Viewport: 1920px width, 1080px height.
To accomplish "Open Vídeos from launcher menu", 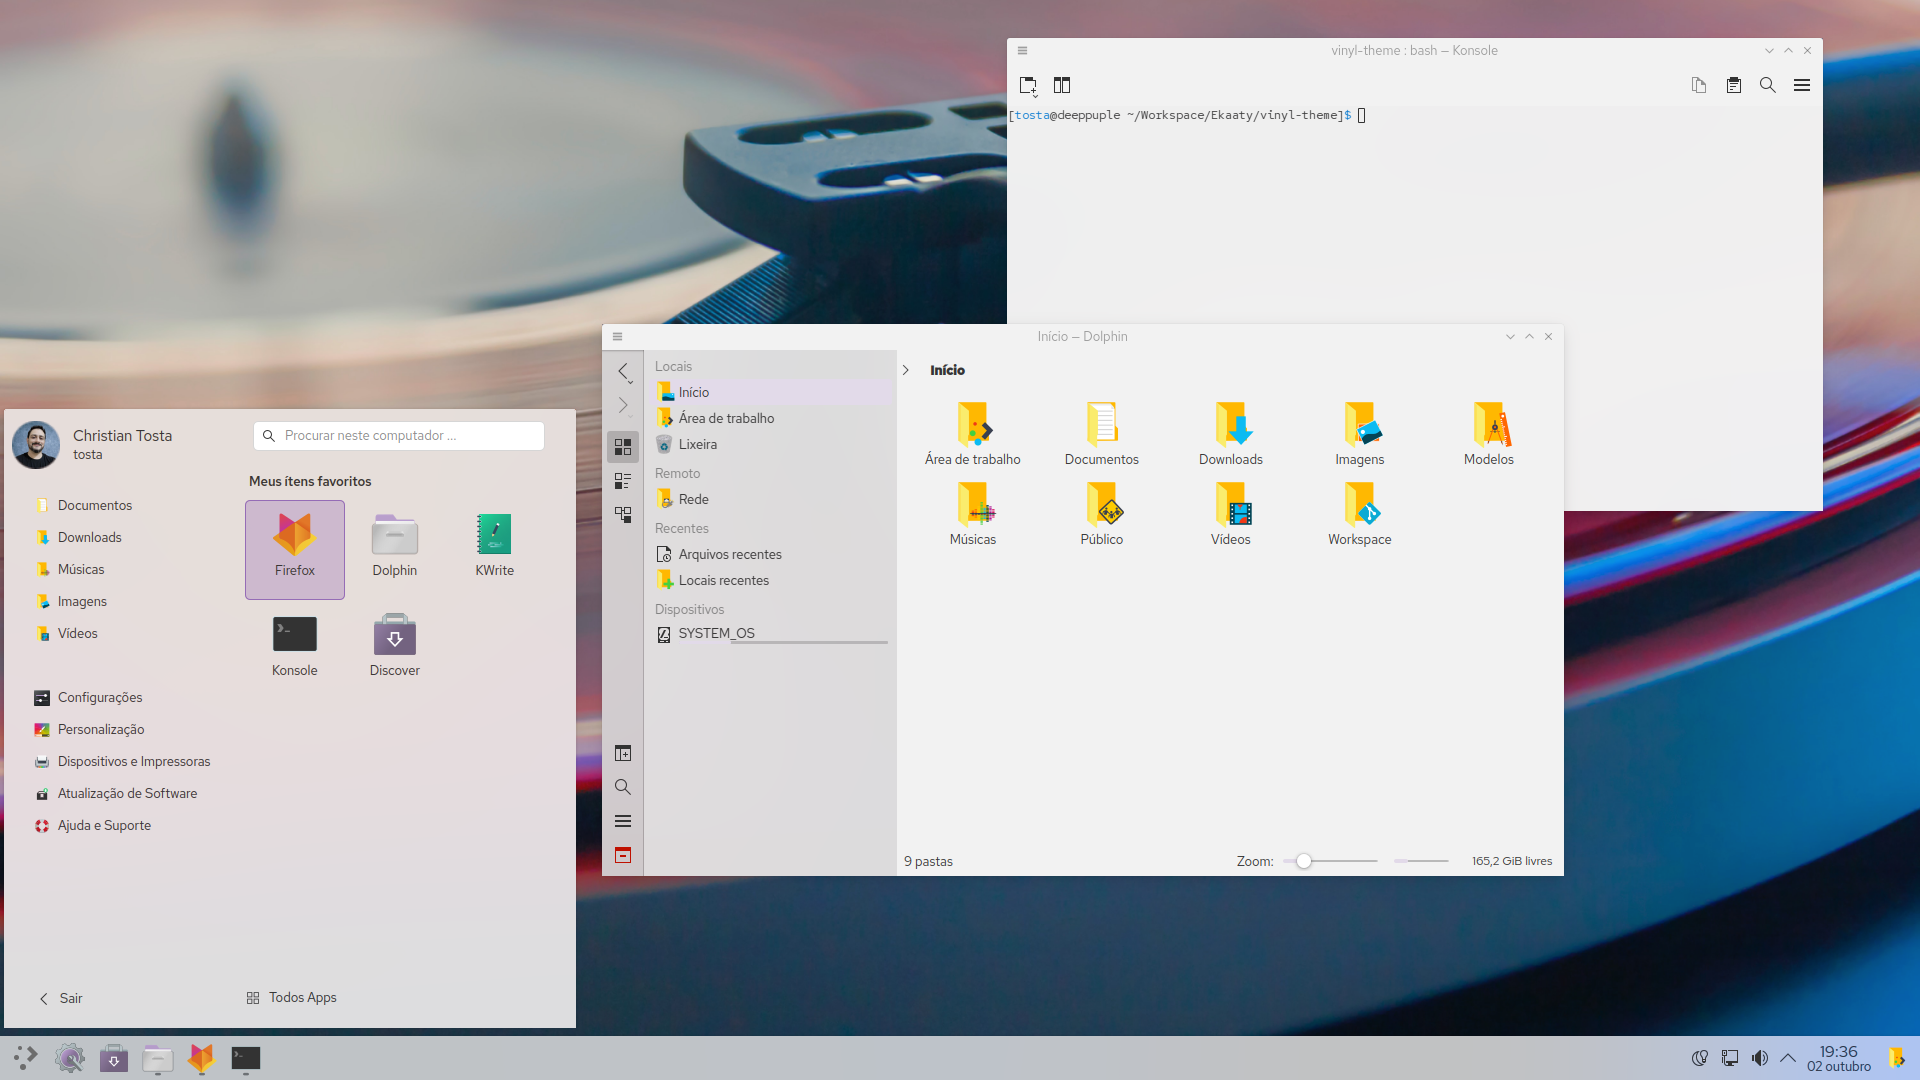I will click(x=66, y=634).
